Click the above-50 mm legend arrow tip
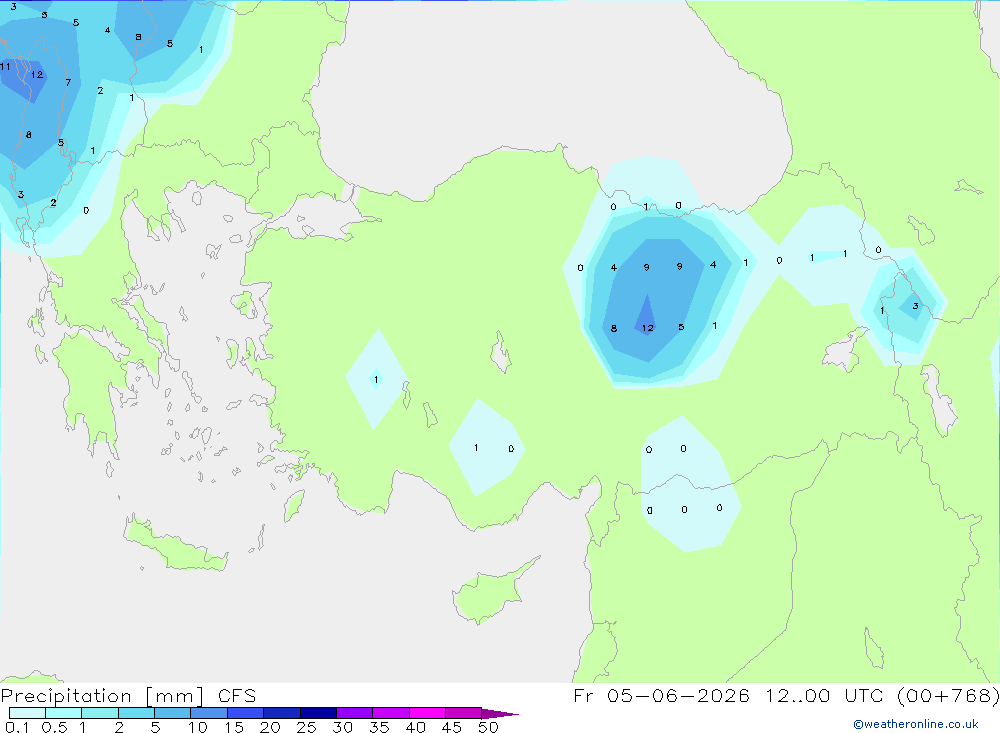Image resolution: width=1000 pixels, height=733 pixels. (499, 713)
